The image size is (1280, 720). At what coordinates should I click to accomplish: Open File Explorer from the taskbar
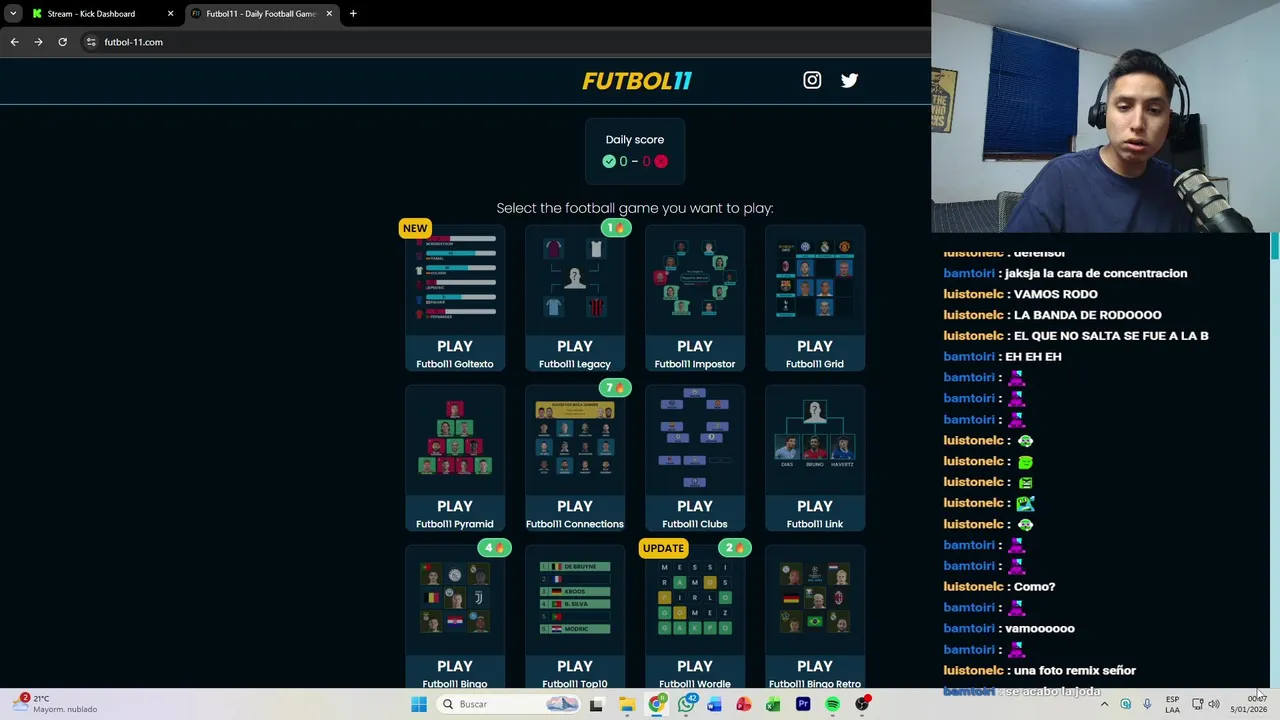(627, 704)
